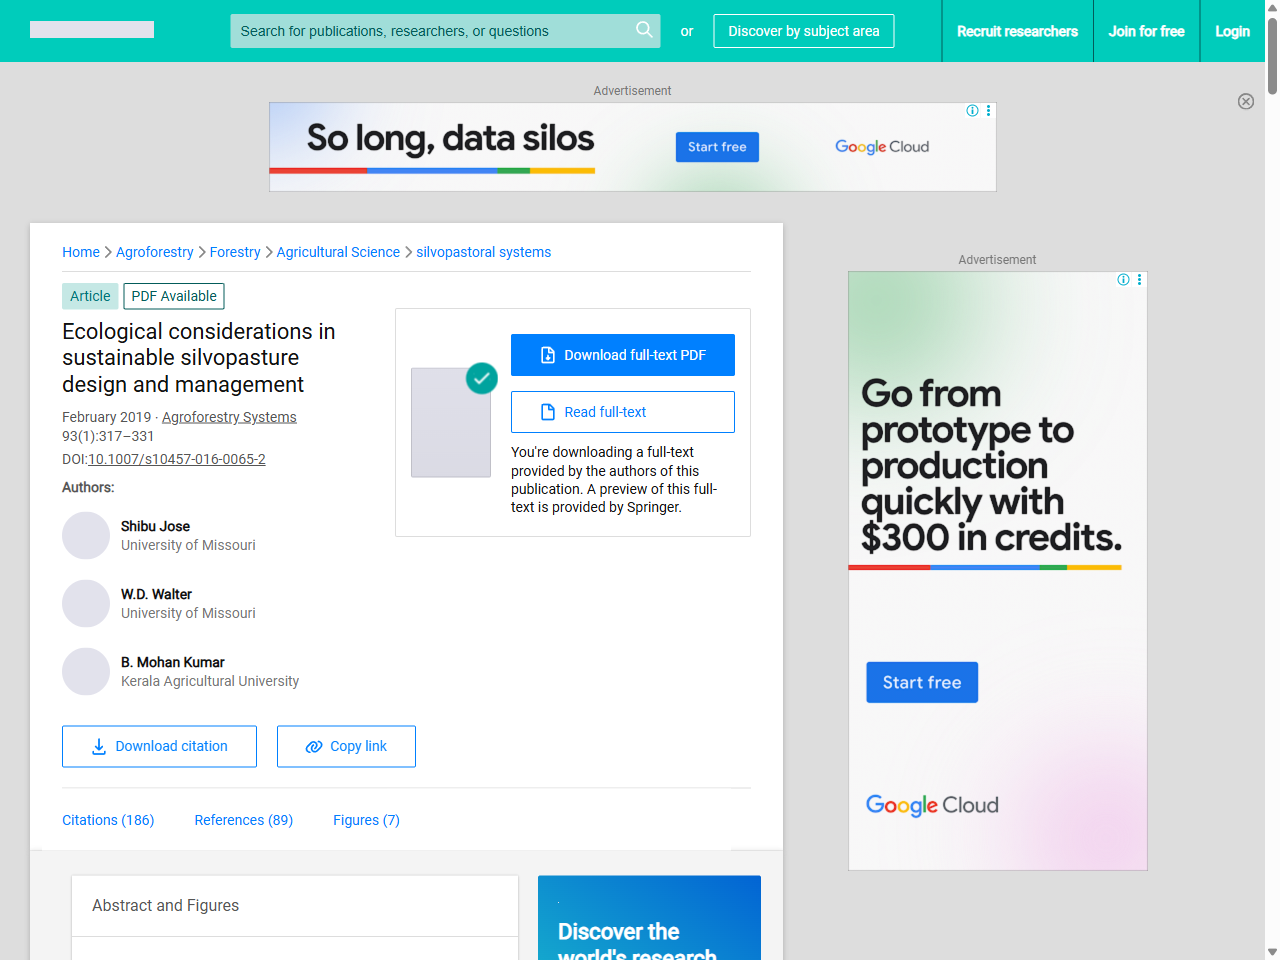Go to Agroforestry breadcrumb link
1280x960 pixels.
[155, 252]
